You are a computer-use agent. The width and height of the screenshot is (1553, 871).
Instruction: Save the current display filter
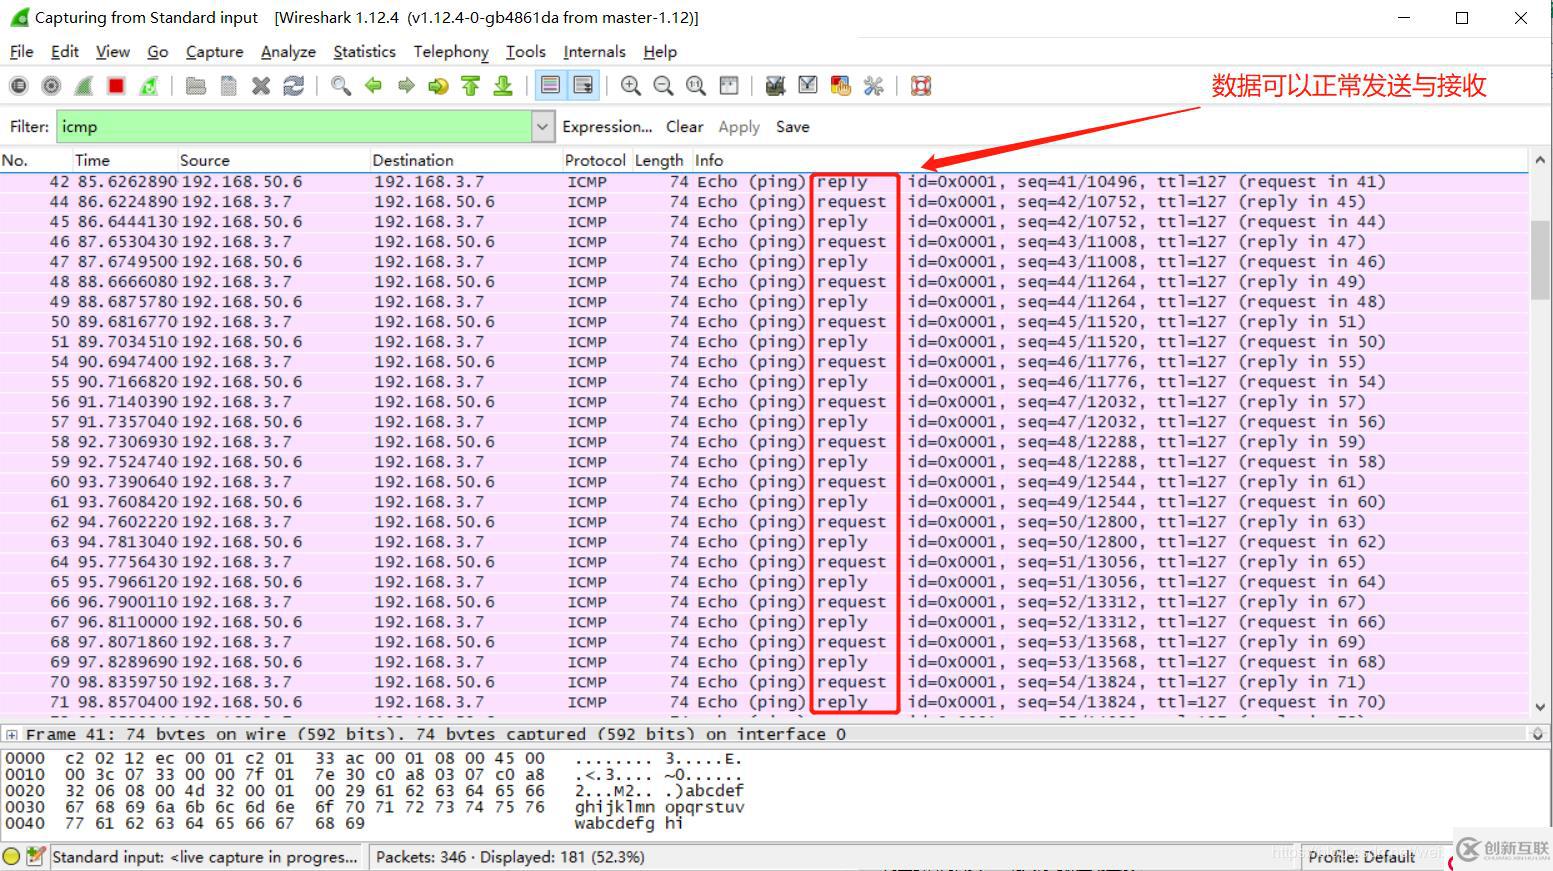click(x=792, y=127)
